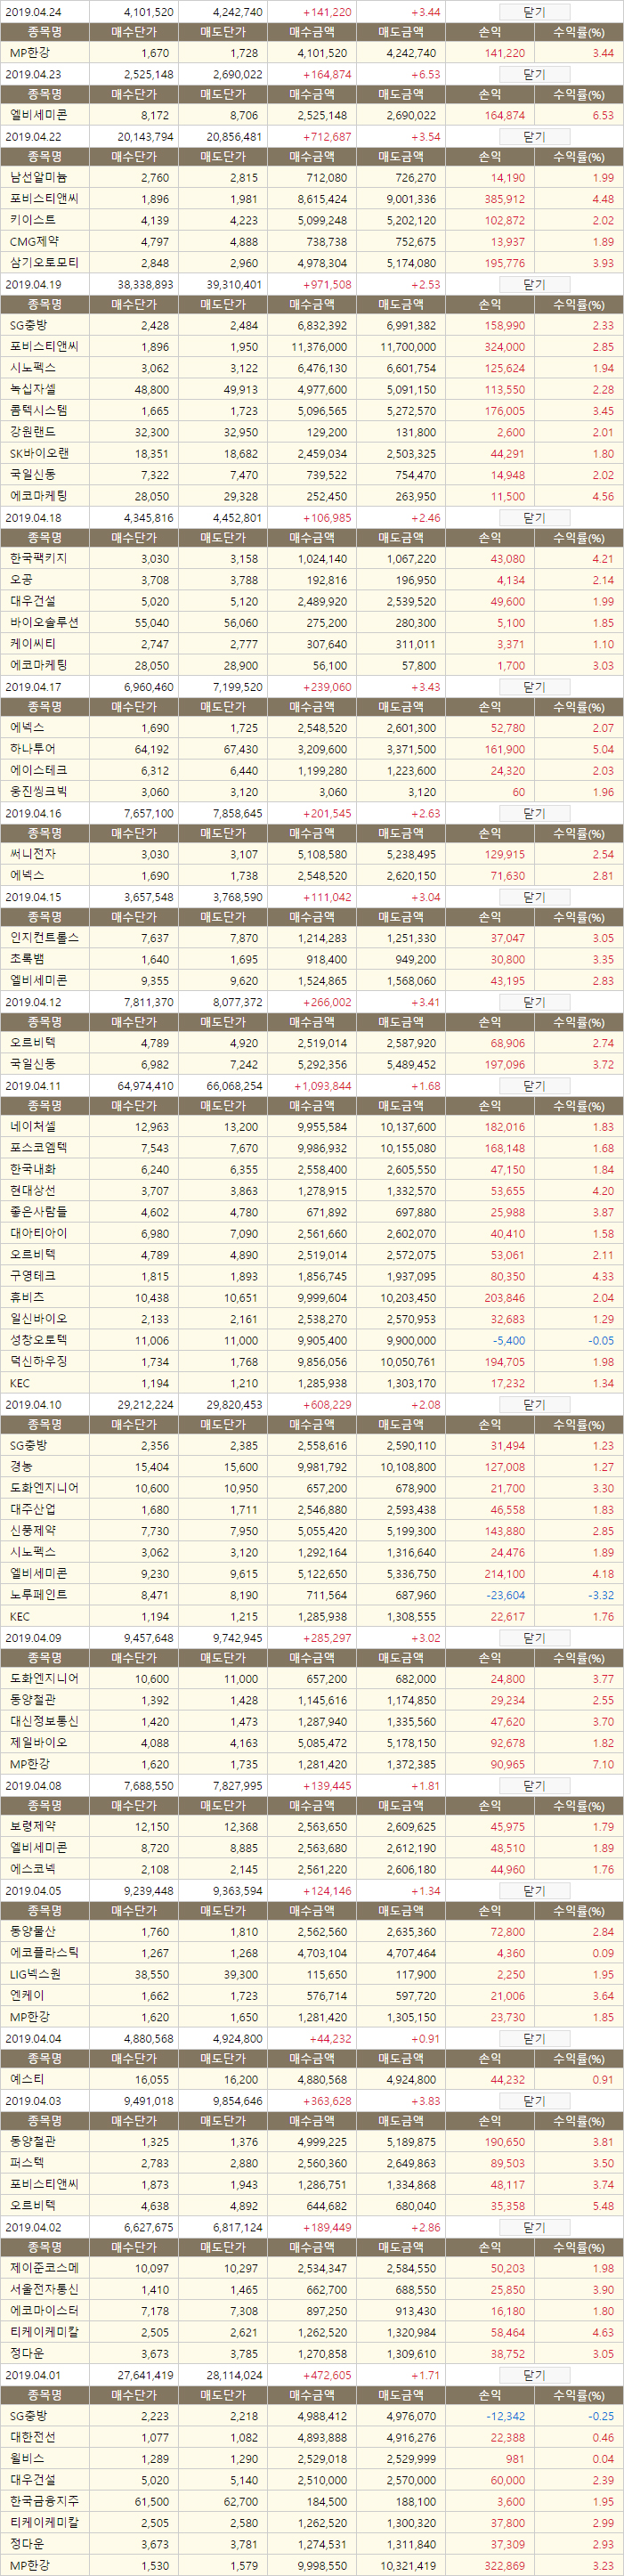Click the 닫기 button for 2019.04.12

[x=534, y=1002]
